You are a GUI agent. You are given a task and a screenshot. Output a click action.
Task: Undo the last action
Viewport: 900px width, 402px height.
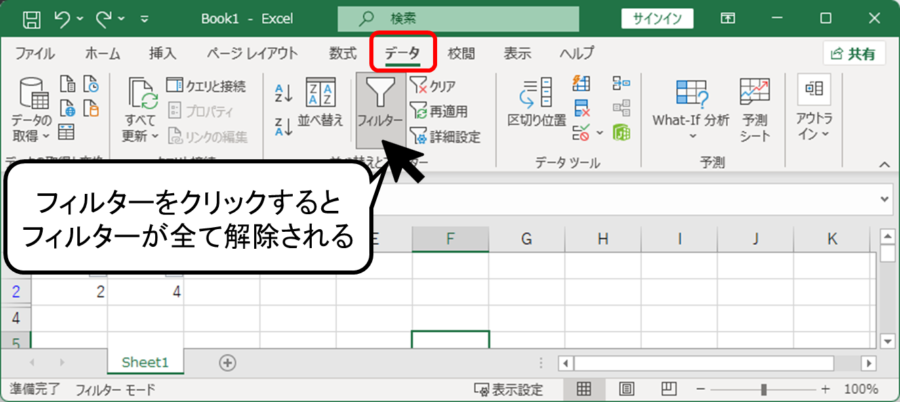tap(63, 19)
